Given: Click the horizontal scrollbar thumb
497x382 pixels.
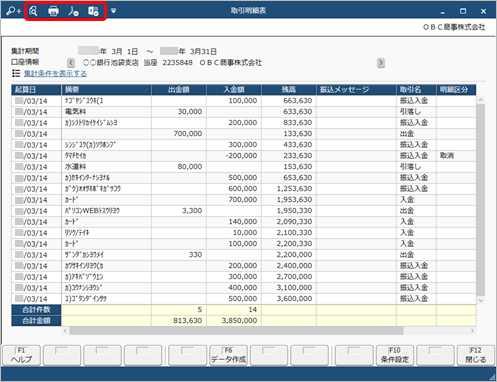Looking at the screenshot, I should tap(236, 331).
